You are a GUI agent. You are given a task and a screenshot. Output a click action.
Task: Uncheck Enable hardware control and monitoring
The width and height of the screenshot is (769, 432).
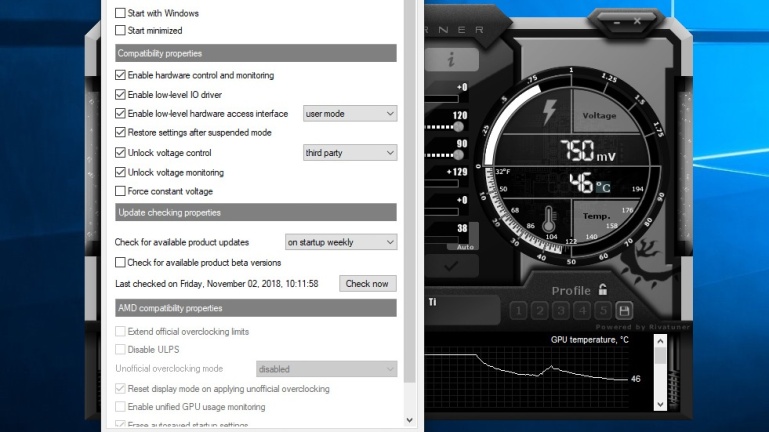click(120, 75)
